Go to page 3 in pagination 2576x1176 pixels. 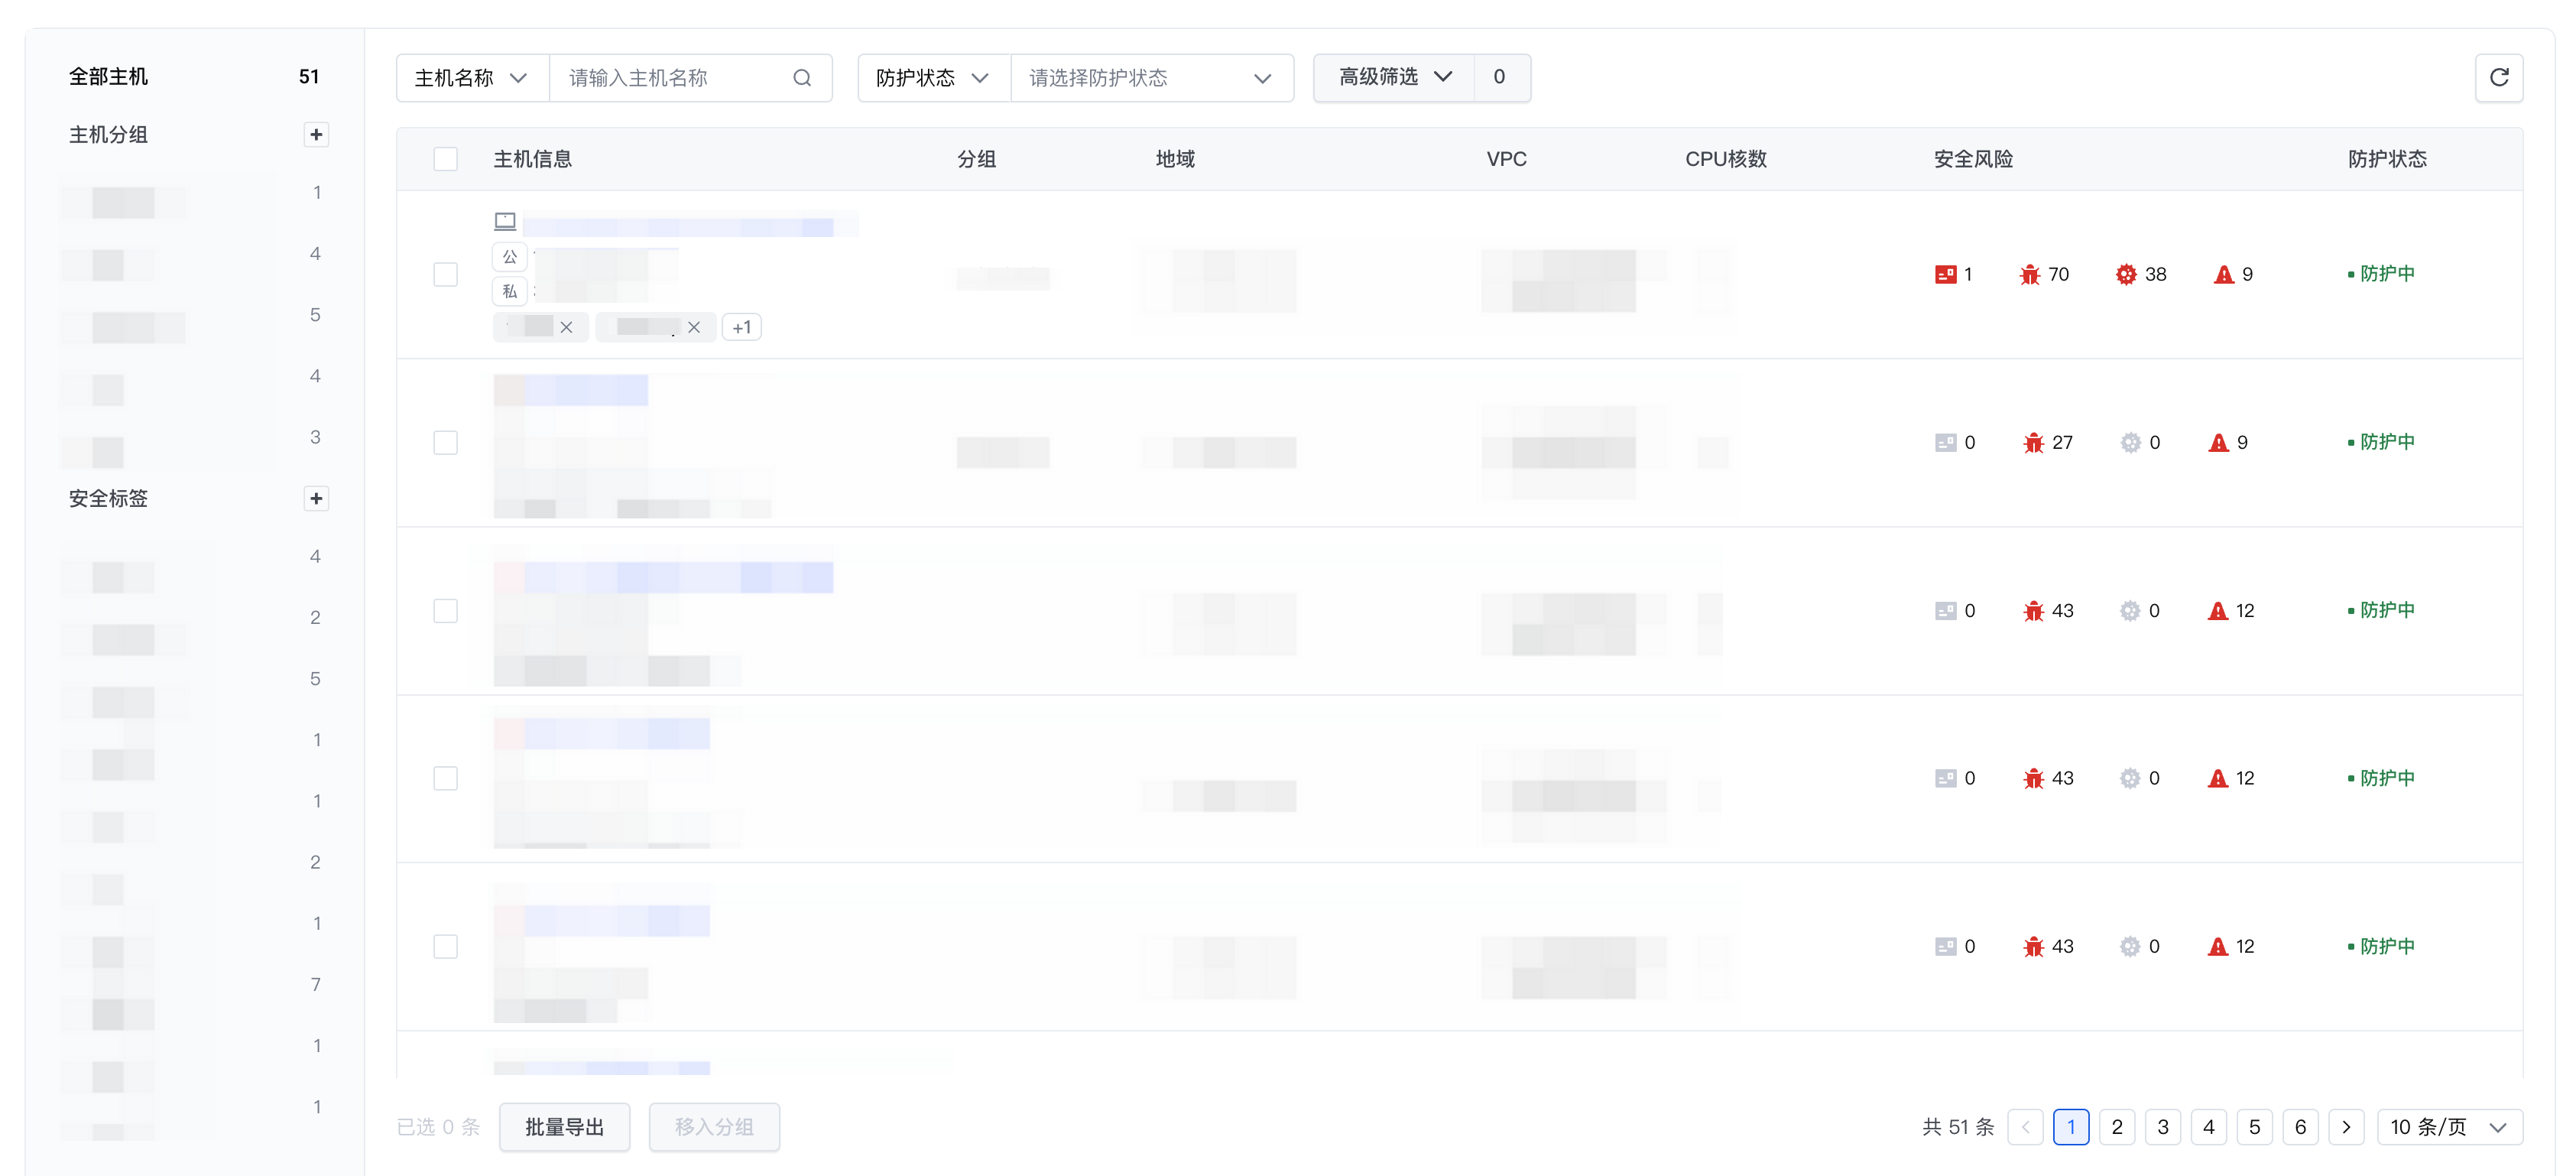2162,1127
